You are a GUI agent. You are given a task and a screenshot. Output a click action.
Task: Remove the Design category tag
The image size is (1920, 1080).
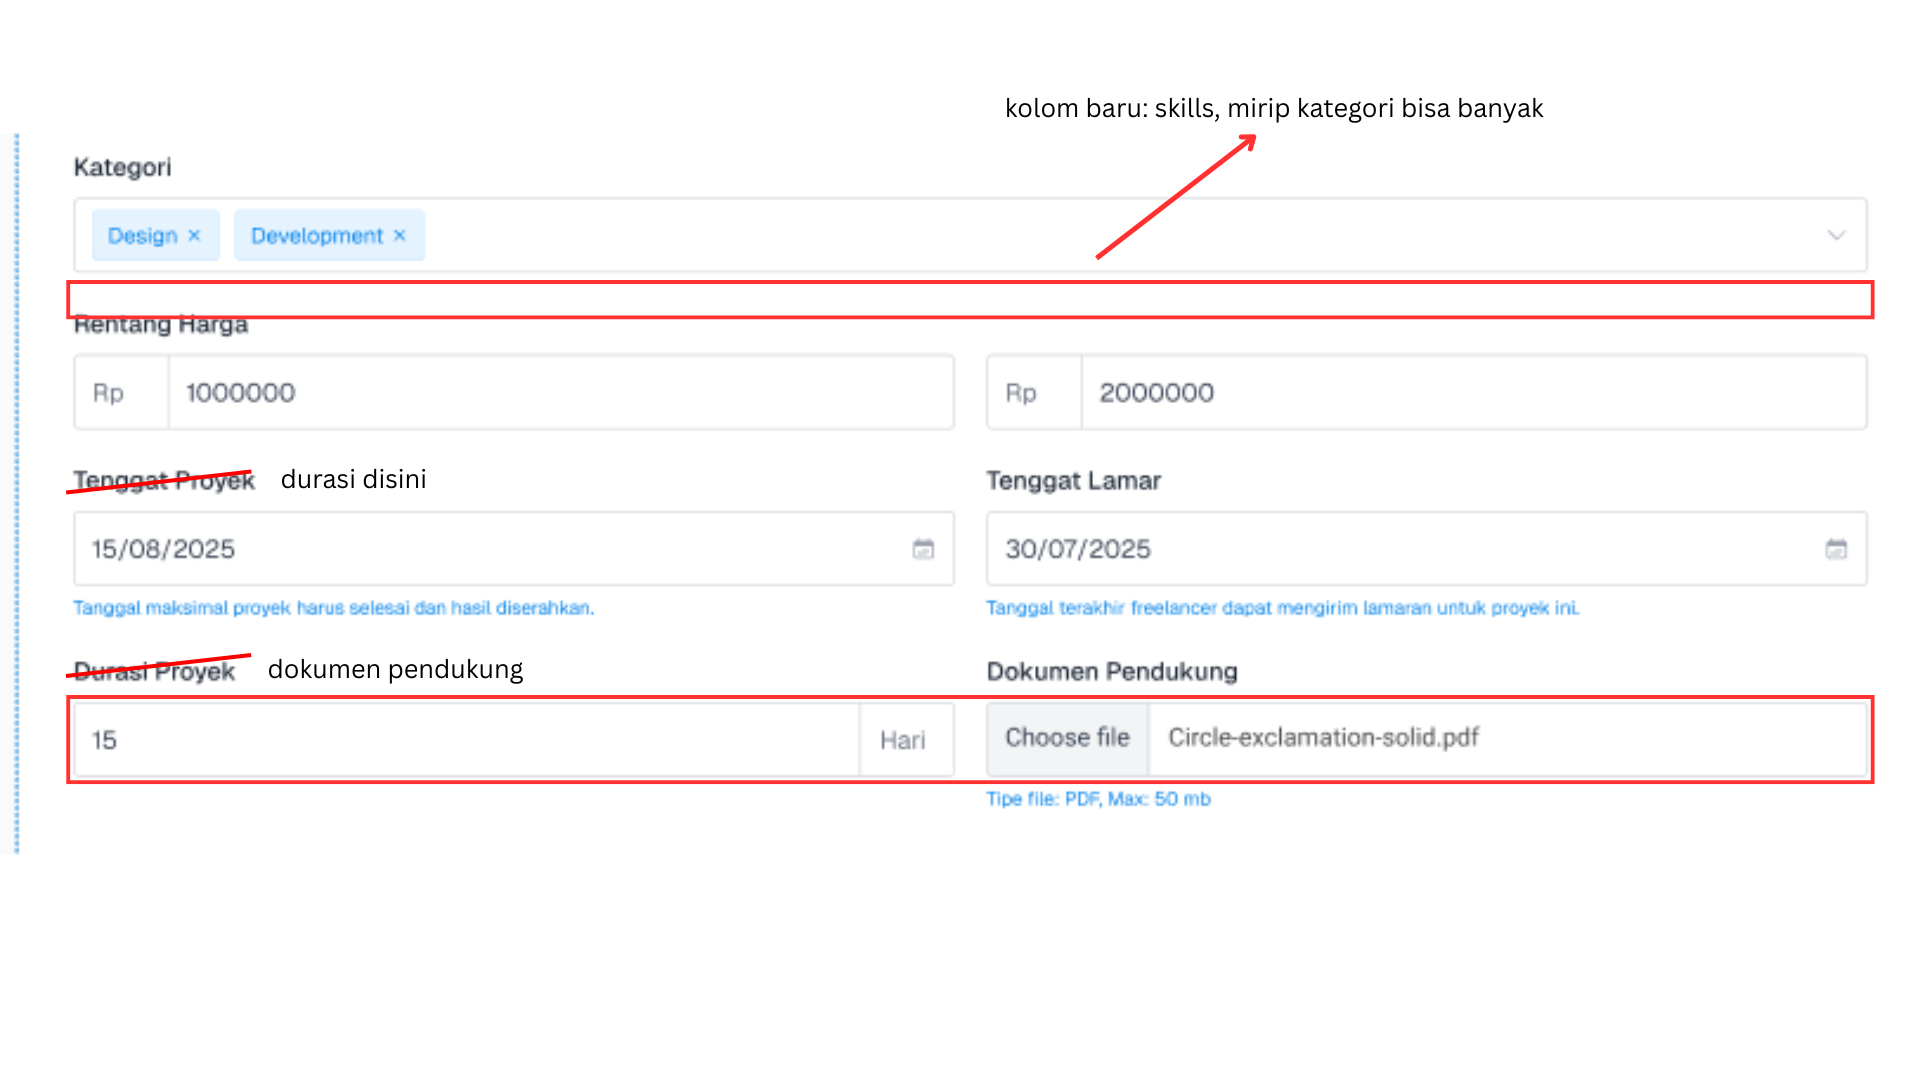[x=194, y=236]
